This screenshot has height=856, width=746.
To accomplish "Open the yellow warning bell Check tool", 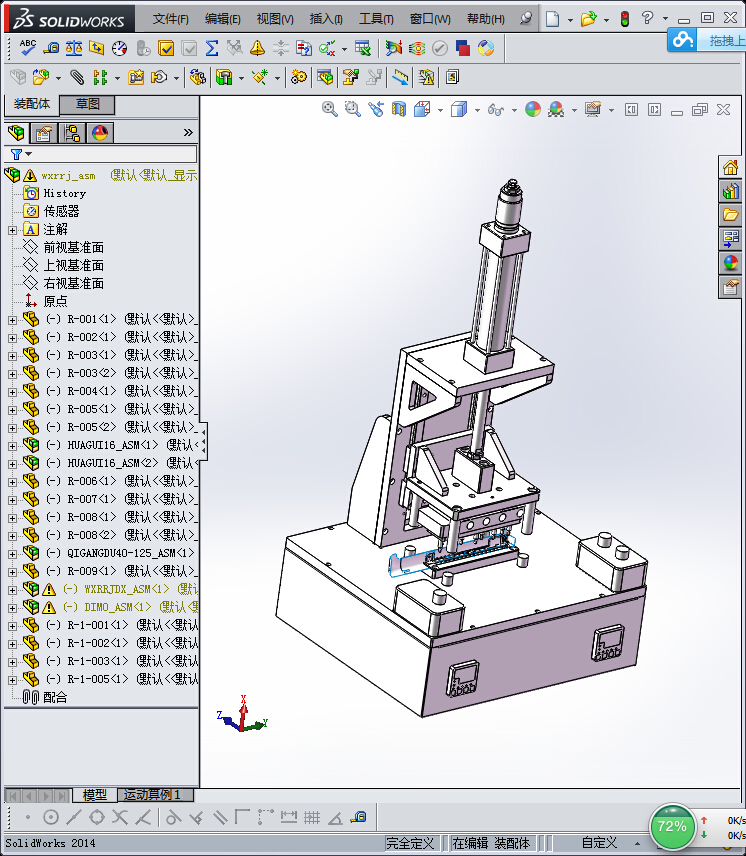I will pos(257,48).
